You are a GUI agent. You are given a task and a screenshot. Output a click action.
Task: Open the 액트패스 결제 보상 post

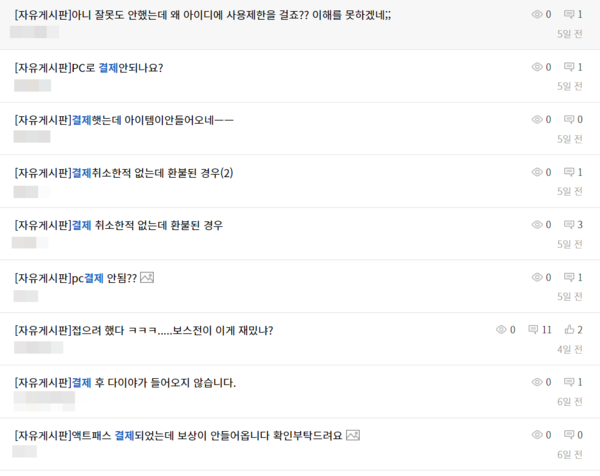(x=178, y=435)
